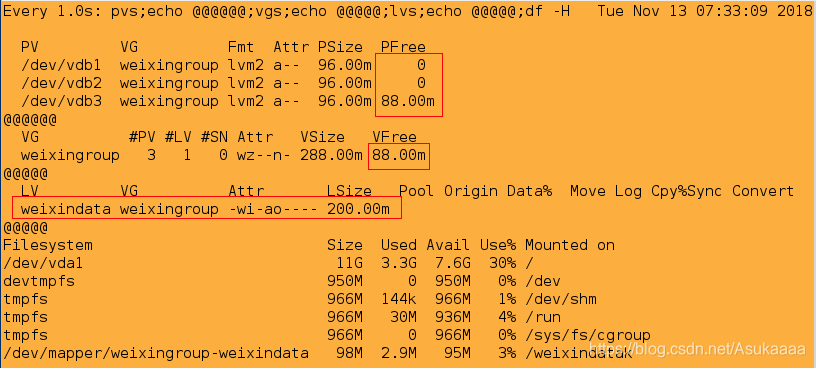Select logical volume name 'weixindata'

66,210
